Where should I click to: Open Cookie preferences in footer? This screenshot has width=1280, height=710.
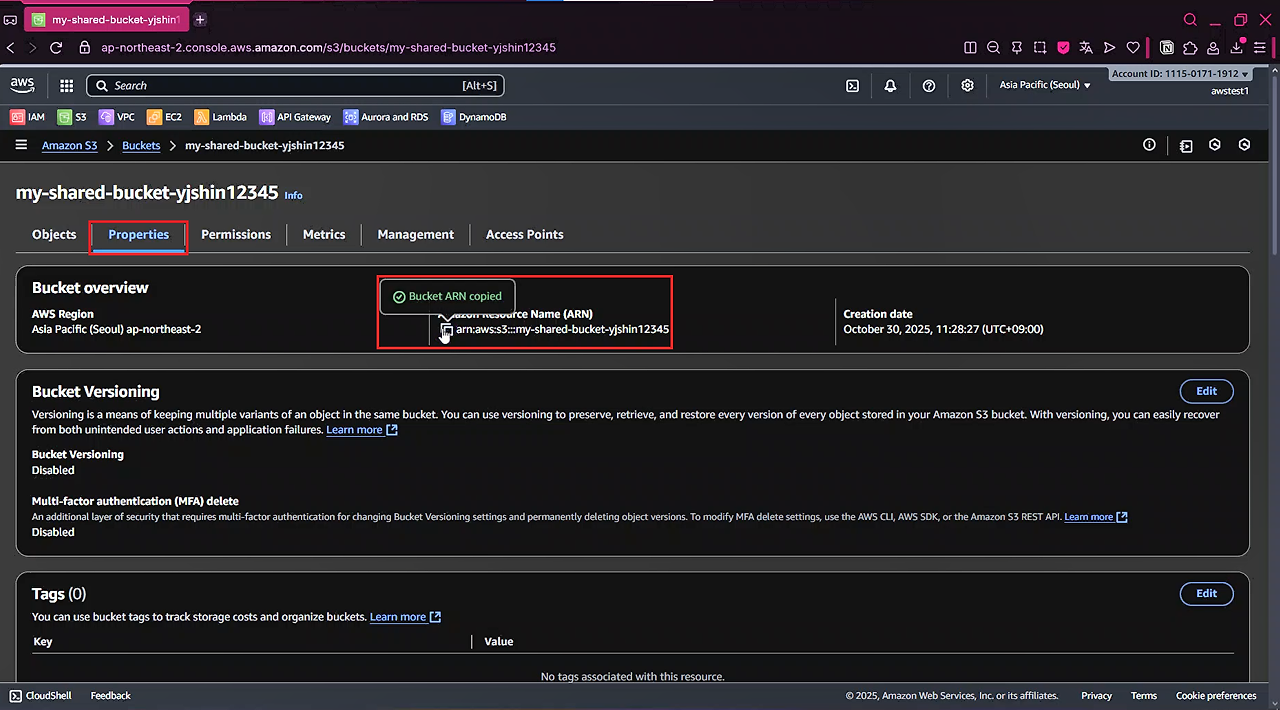(1216, 696)
